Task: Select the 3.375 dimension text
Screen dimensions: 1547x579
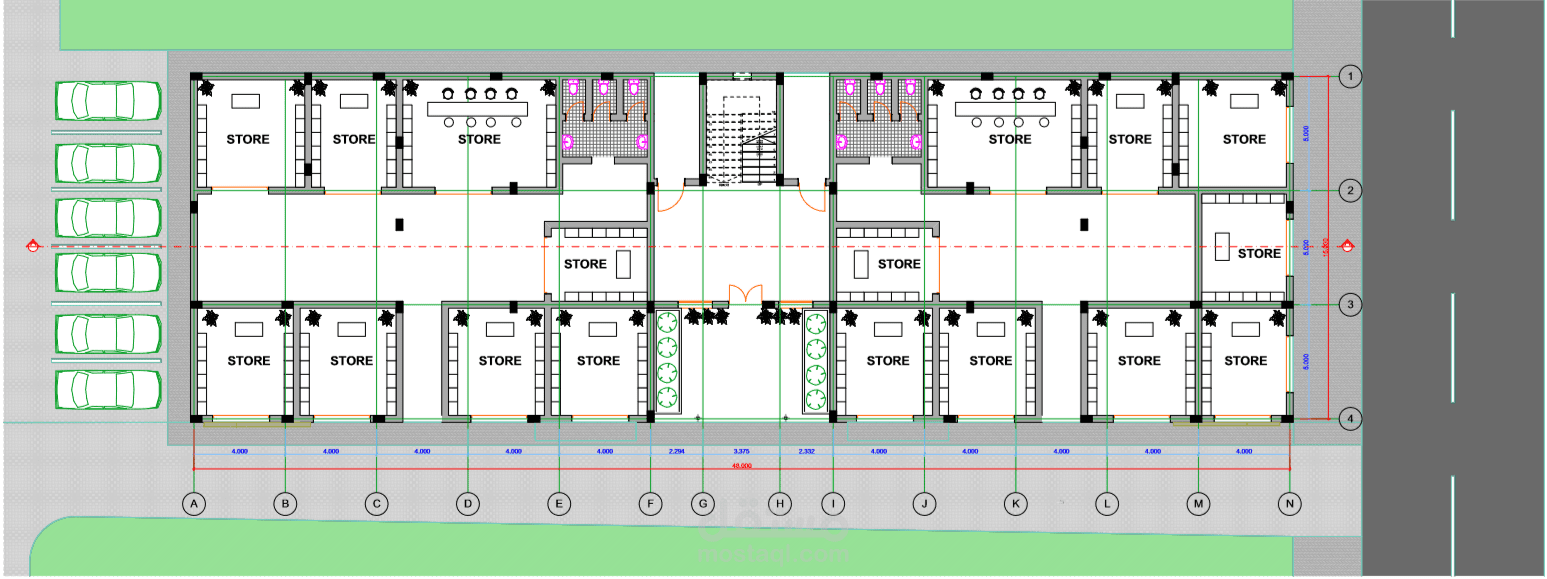Action: click(741, 452)
